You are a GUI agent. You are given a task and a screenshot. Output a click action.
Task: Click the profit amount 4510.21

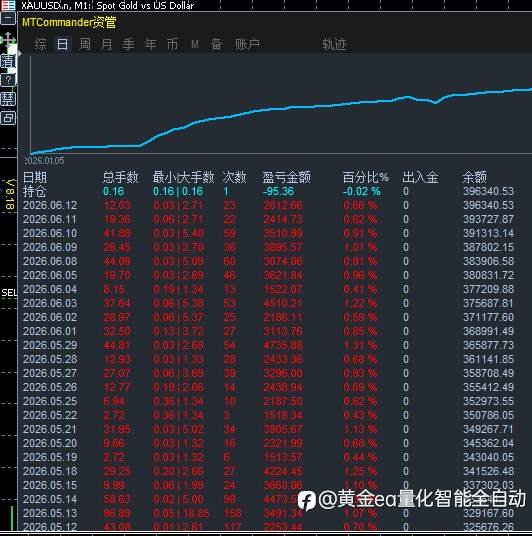[x=283, y=304]
